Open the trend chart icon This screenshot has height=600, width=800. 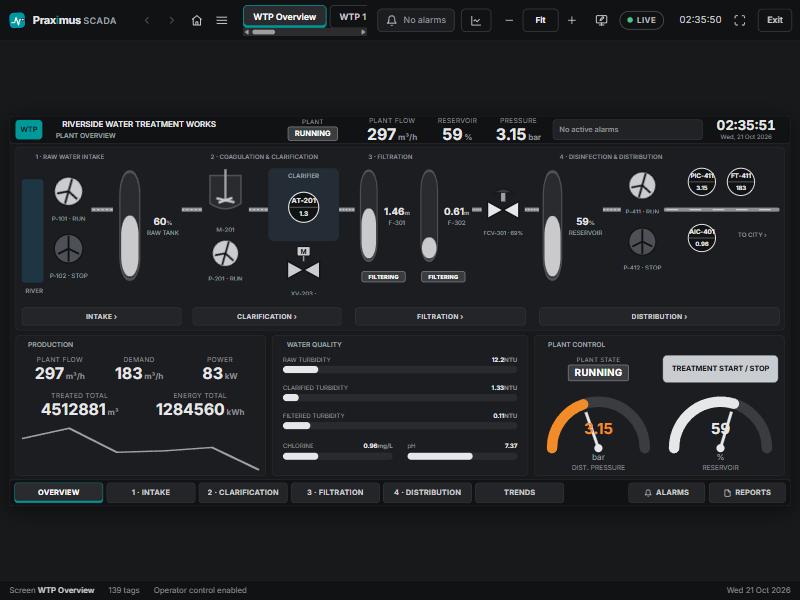point(476,20)
